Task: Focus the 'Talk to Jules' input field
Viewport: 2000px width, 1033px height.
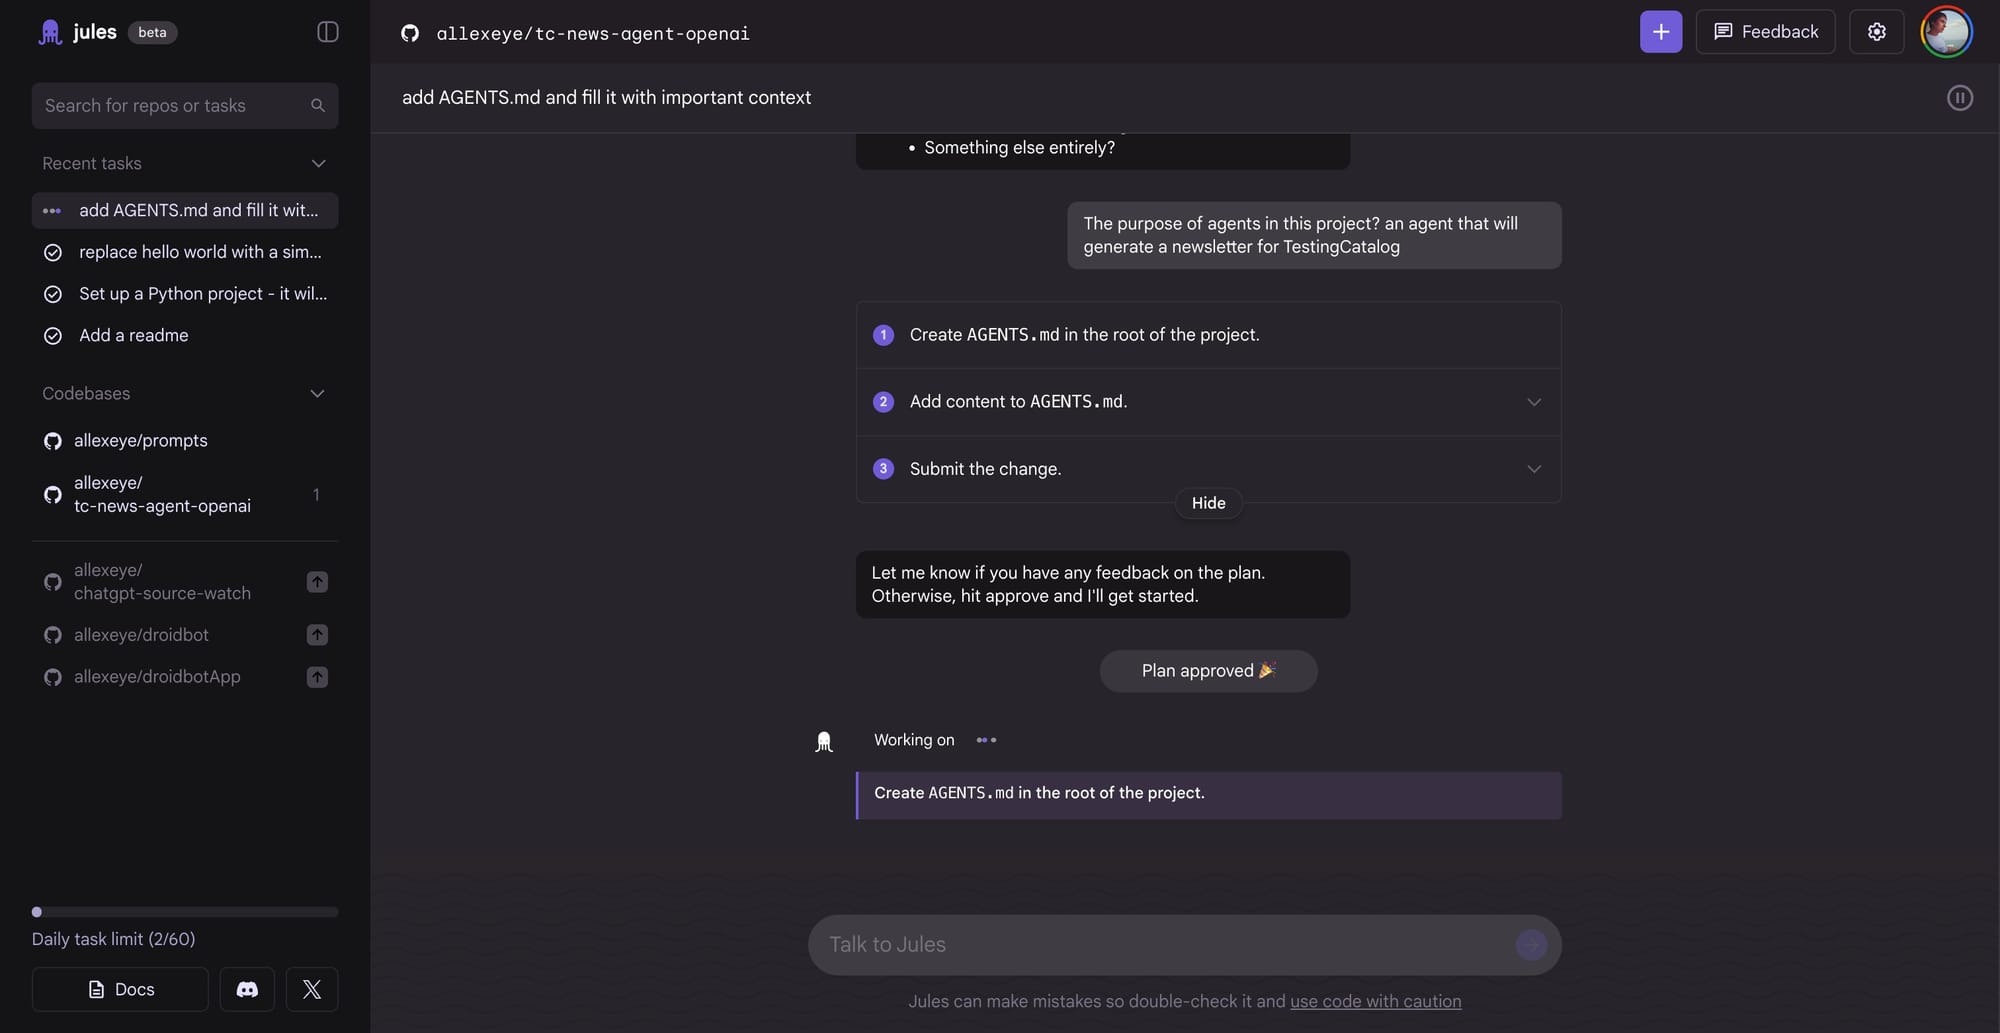Action: (x=1160, y=945)
